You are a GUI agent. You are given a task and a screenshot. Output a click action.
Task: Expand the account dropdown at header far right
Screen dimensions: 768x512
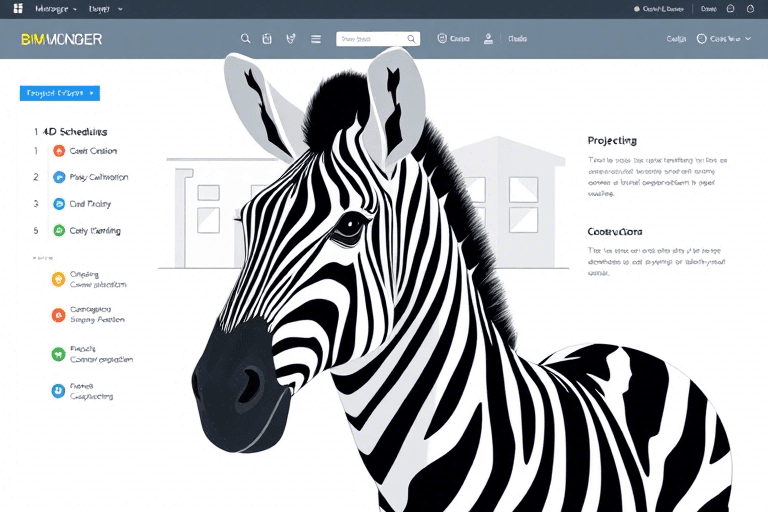click(x=723, y=39)
